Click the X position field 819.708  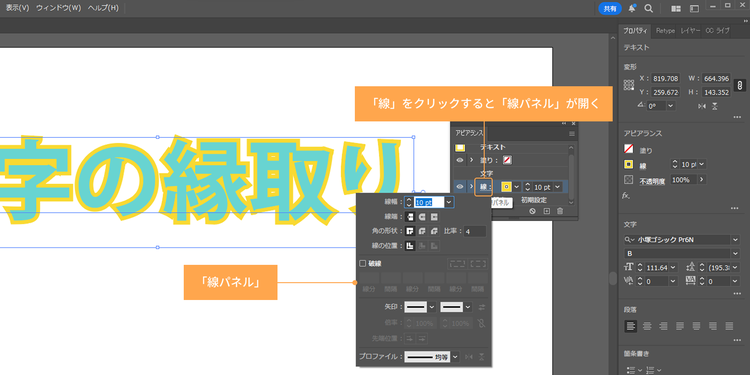pyautogui.click(x=666, y=78)
